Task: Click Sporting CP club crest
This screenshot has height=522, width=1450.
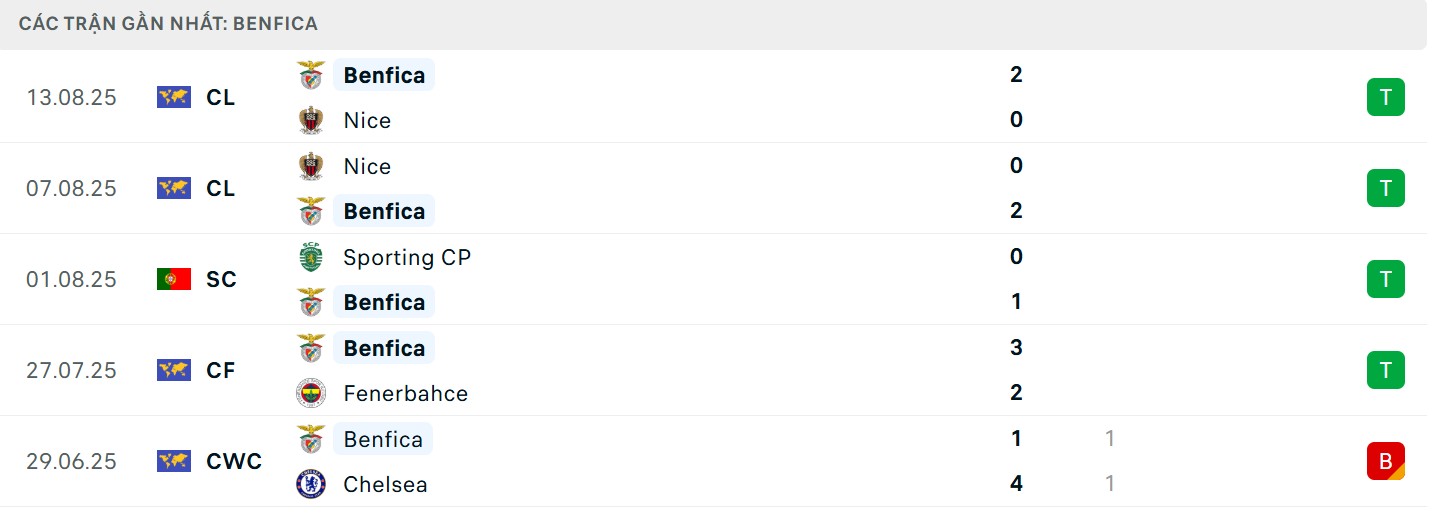Action: (311, 257)
